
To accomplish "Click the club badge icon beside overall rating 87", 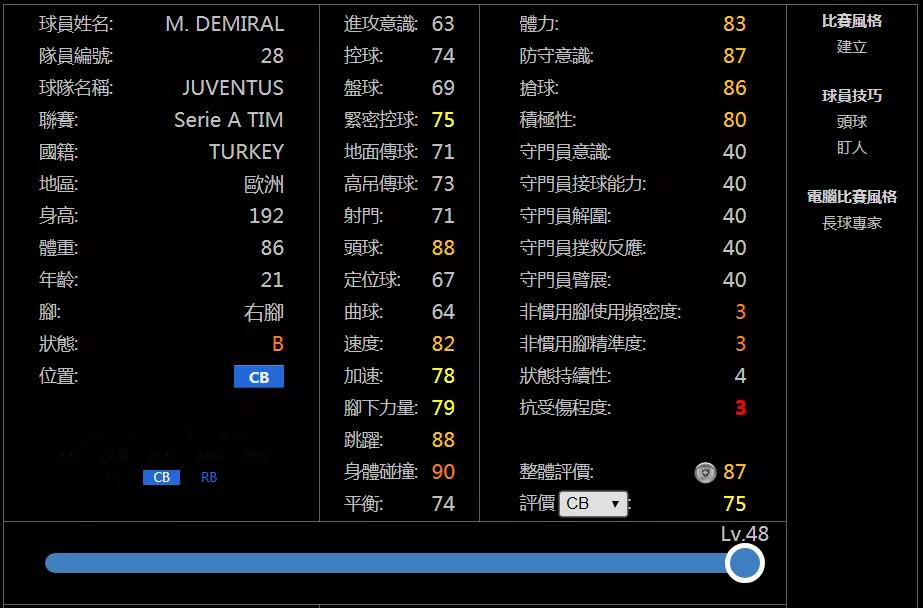I will pyautogui.click(x=706, y=471).
